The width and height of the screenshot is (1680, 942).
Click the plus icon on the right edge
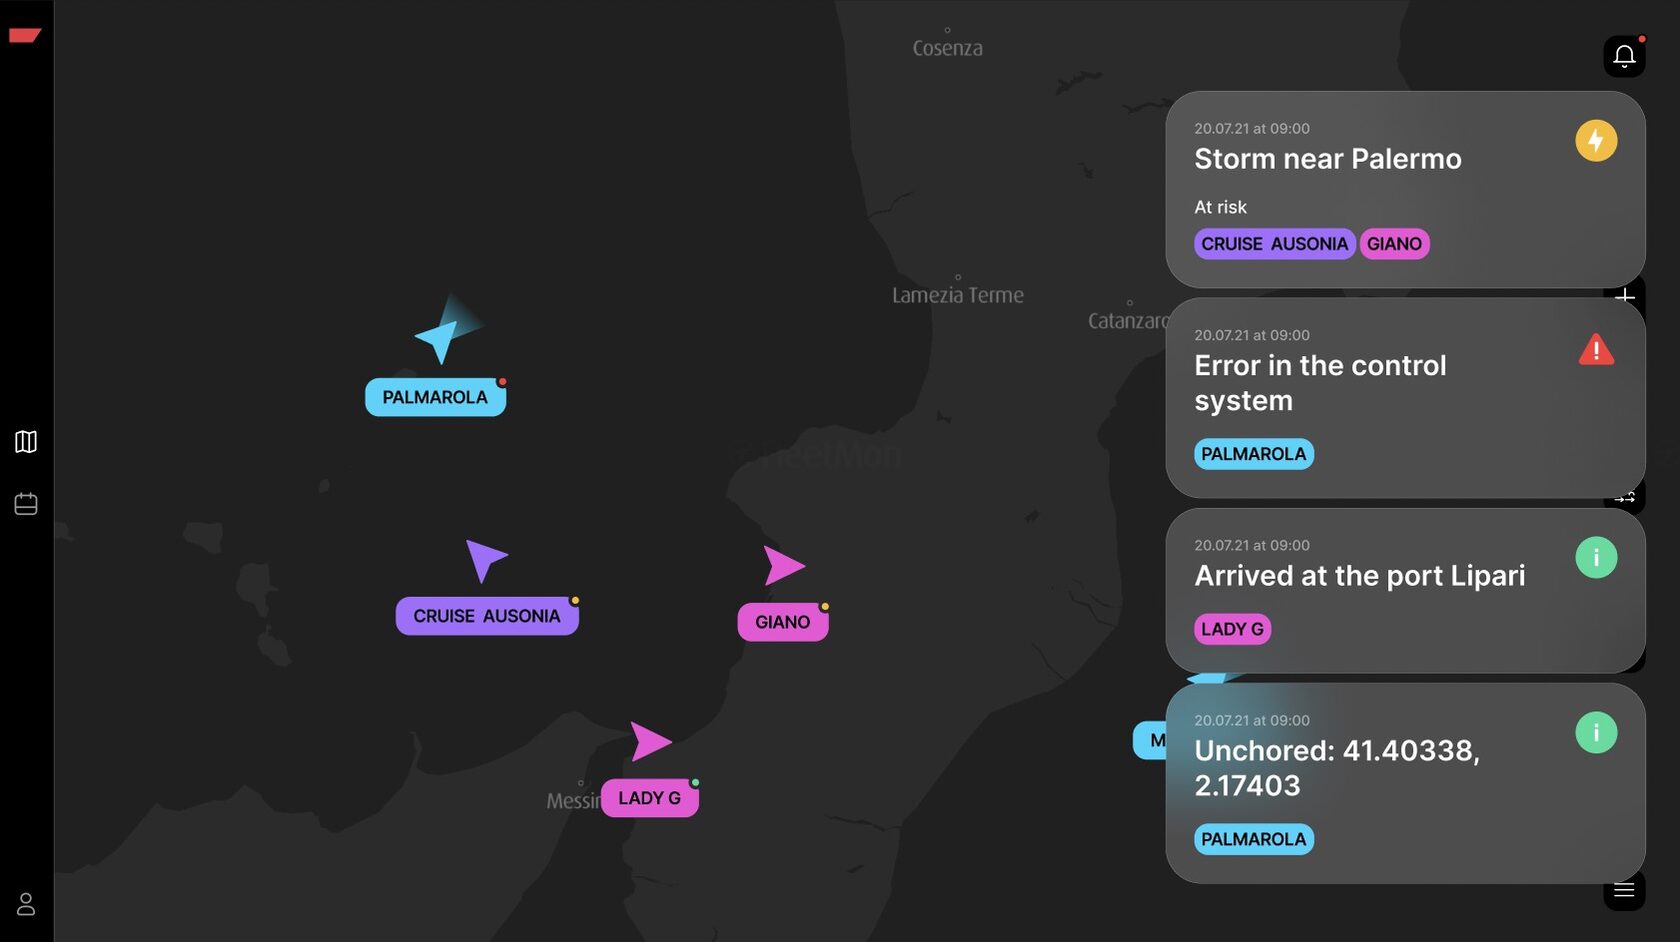tap(1627, 296)
